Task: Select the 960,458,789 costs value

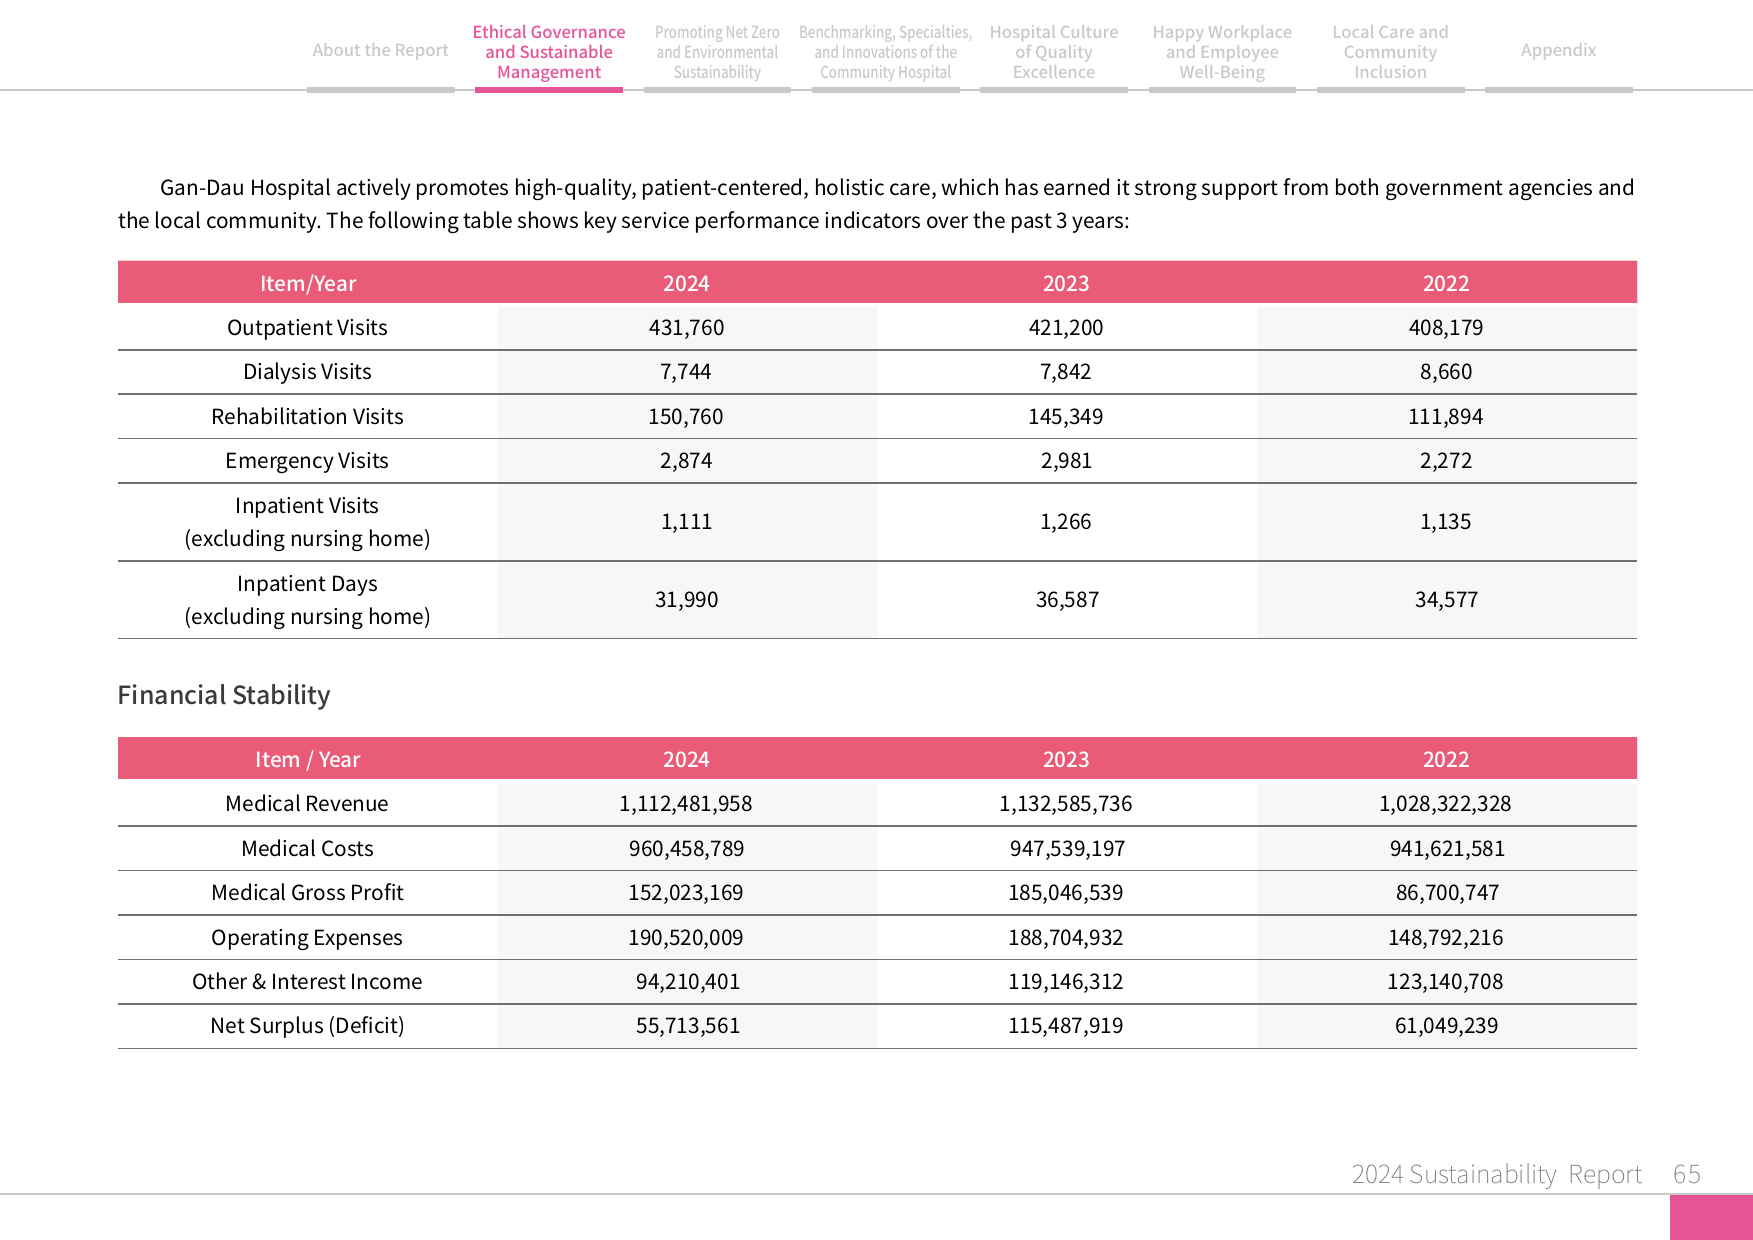Action: [686, 849]
